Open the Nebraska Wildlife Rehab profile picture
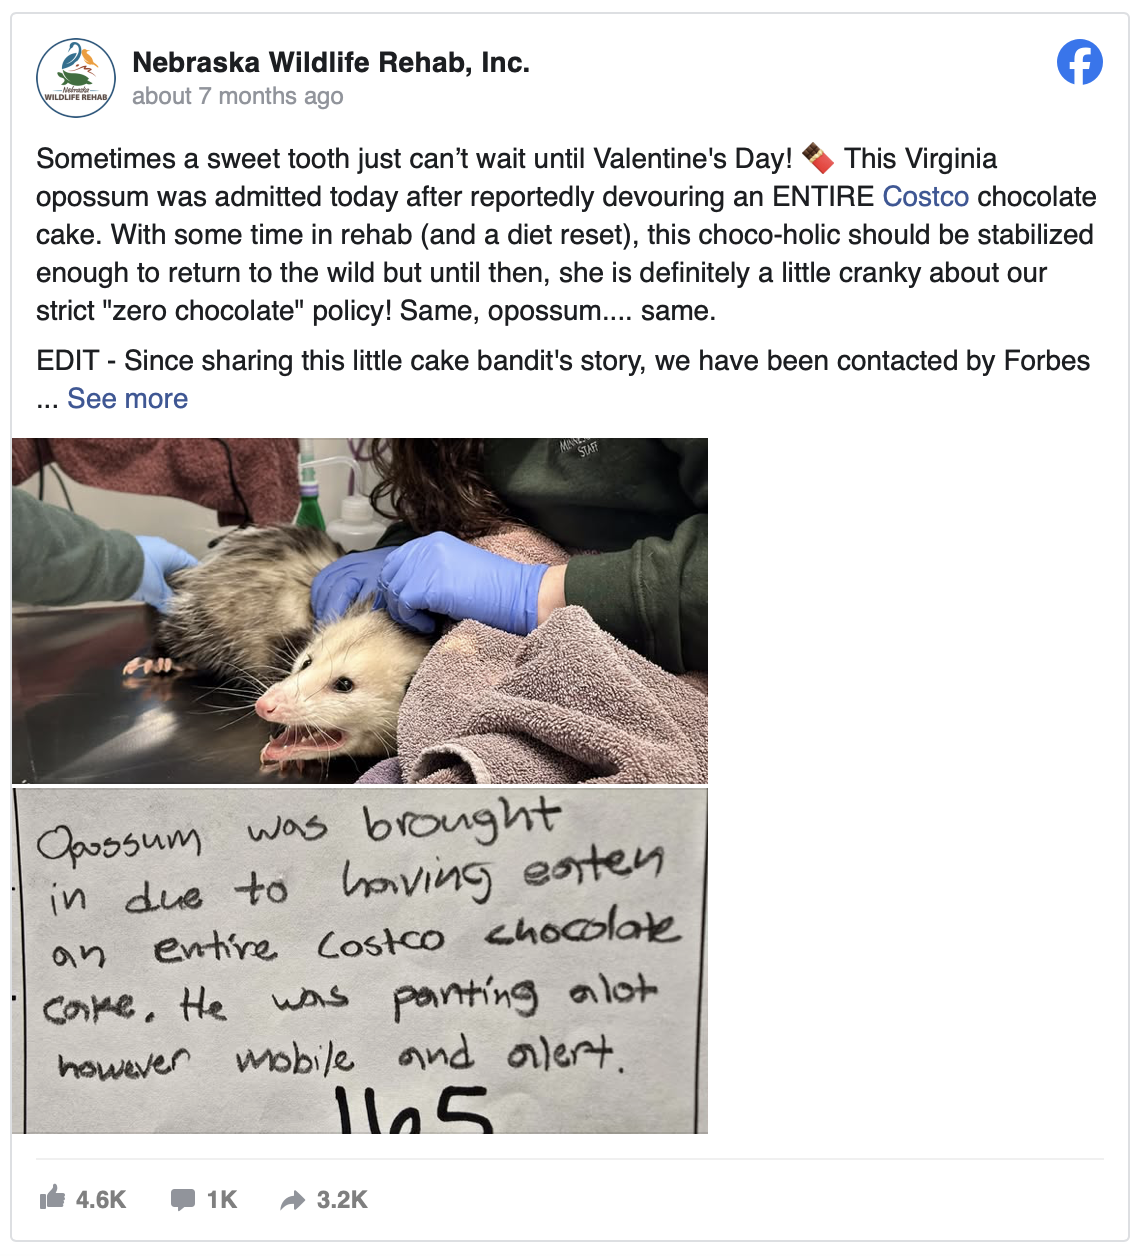 click(76, 78)
